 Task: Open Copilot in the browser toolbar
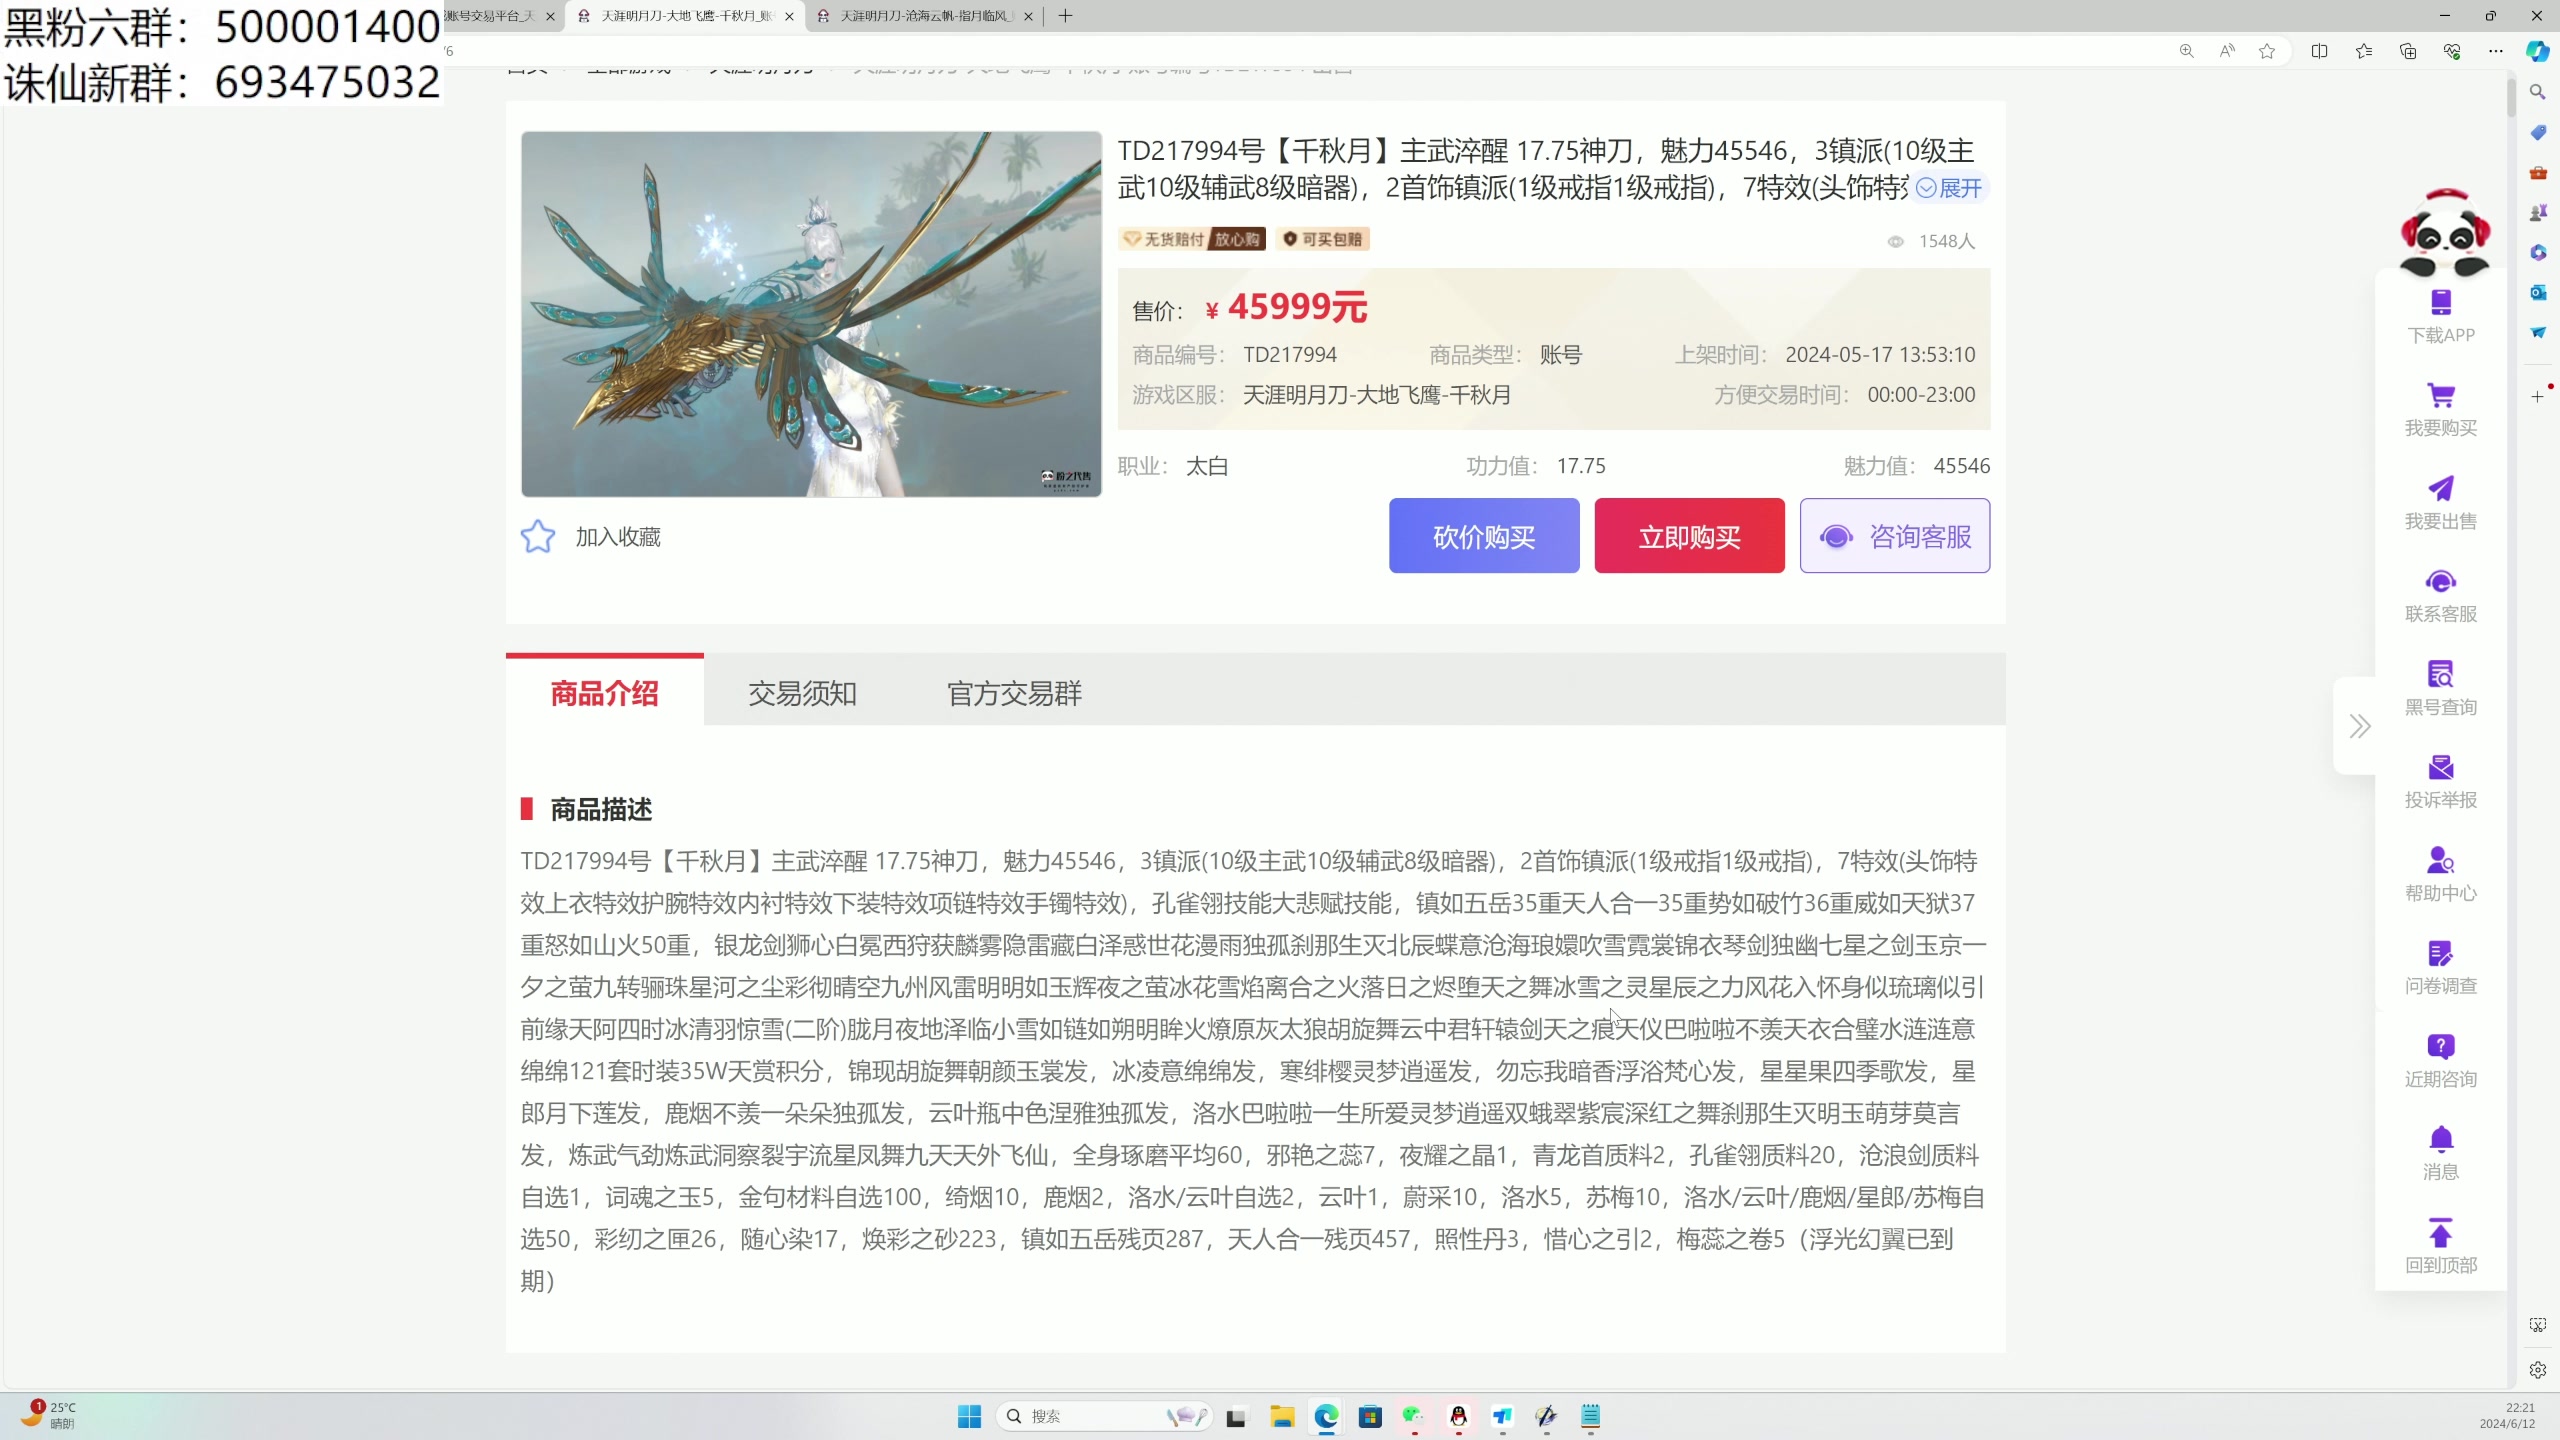pyautogui.click(x=2537, y=51)
